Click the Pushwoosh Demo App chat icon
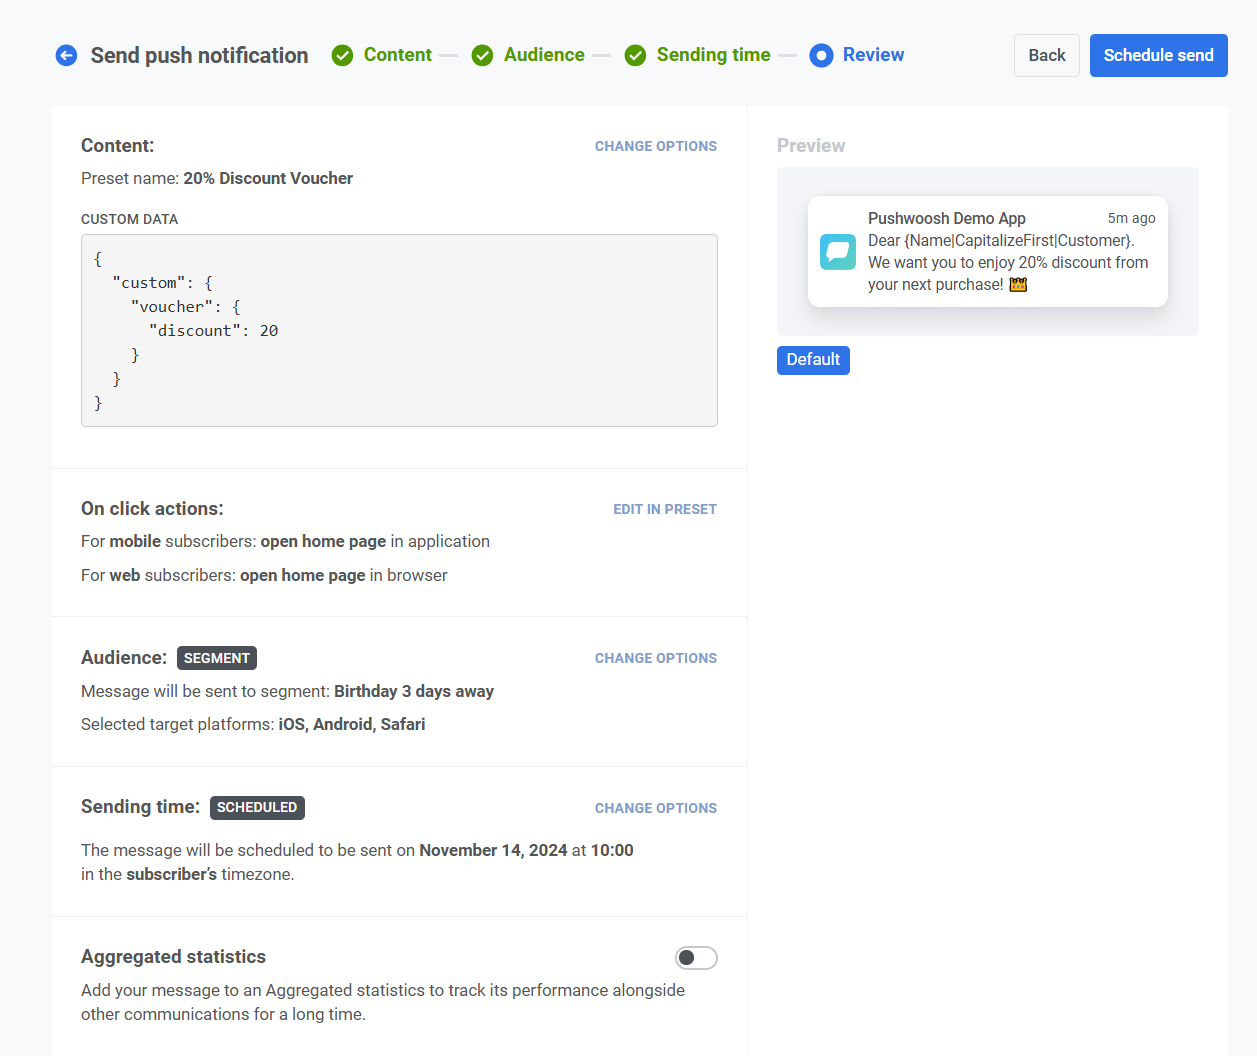This screenshot has height=1056, width=1257. [838, 252]
